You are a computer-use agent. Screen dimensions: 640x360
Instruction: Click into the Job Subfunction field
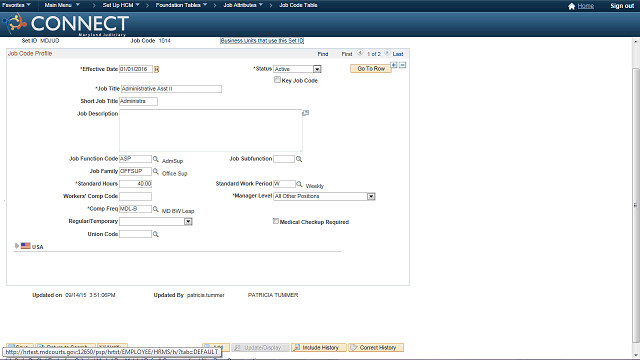pyautogui.click(x=284, y=159)
